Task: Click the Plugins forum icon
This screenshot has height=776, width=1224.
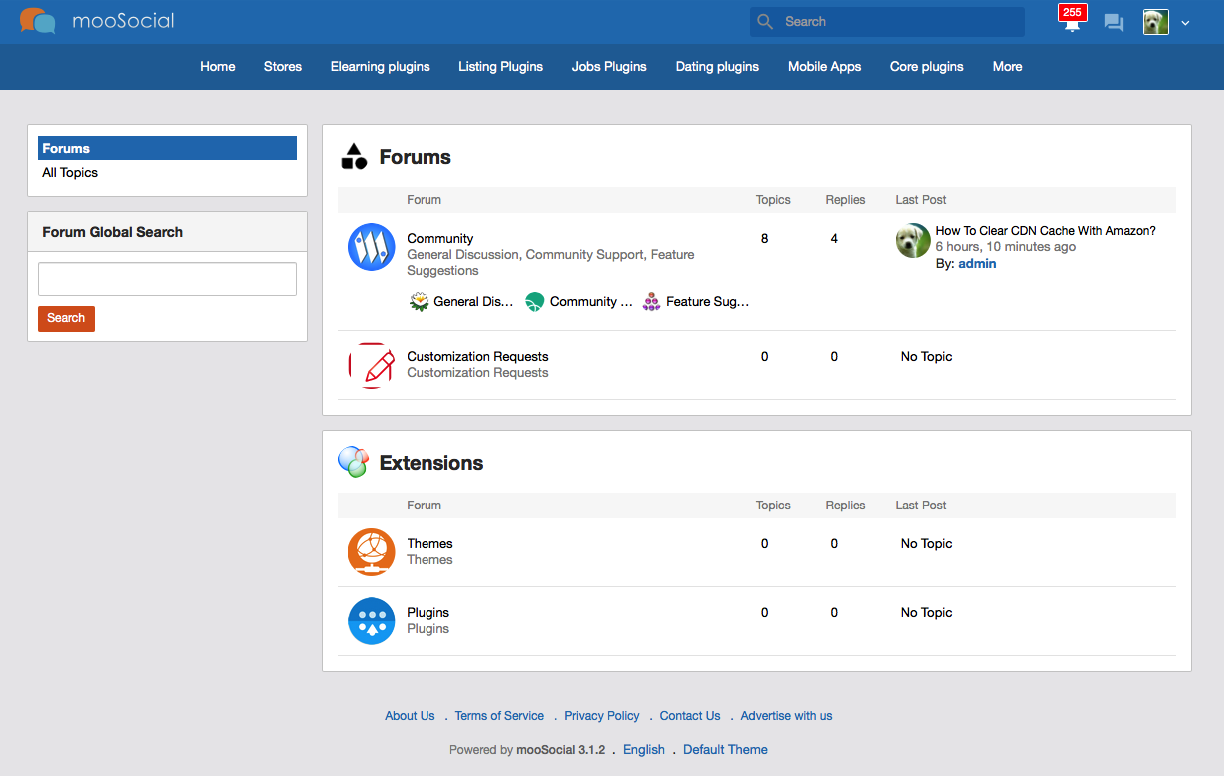Action: click(371, 621)
